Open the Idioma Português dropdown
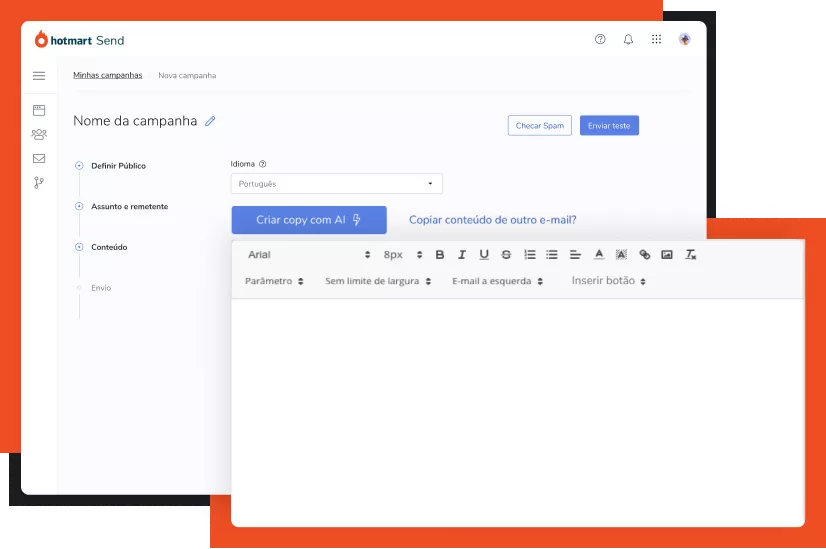This screenshot has height=549, width=826. click(x=336, y=184)
